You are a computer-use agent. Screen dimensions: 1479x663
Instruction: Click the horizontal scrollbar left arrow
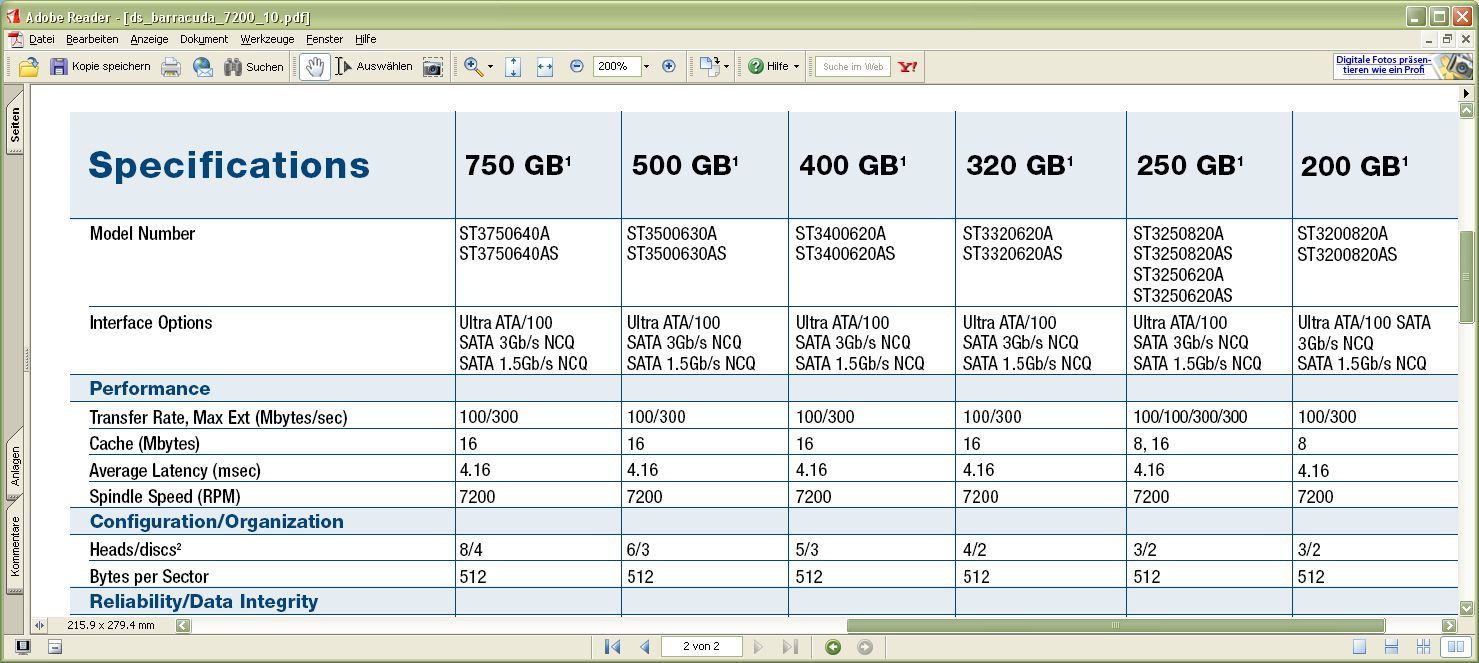click(x=183, y=625)
